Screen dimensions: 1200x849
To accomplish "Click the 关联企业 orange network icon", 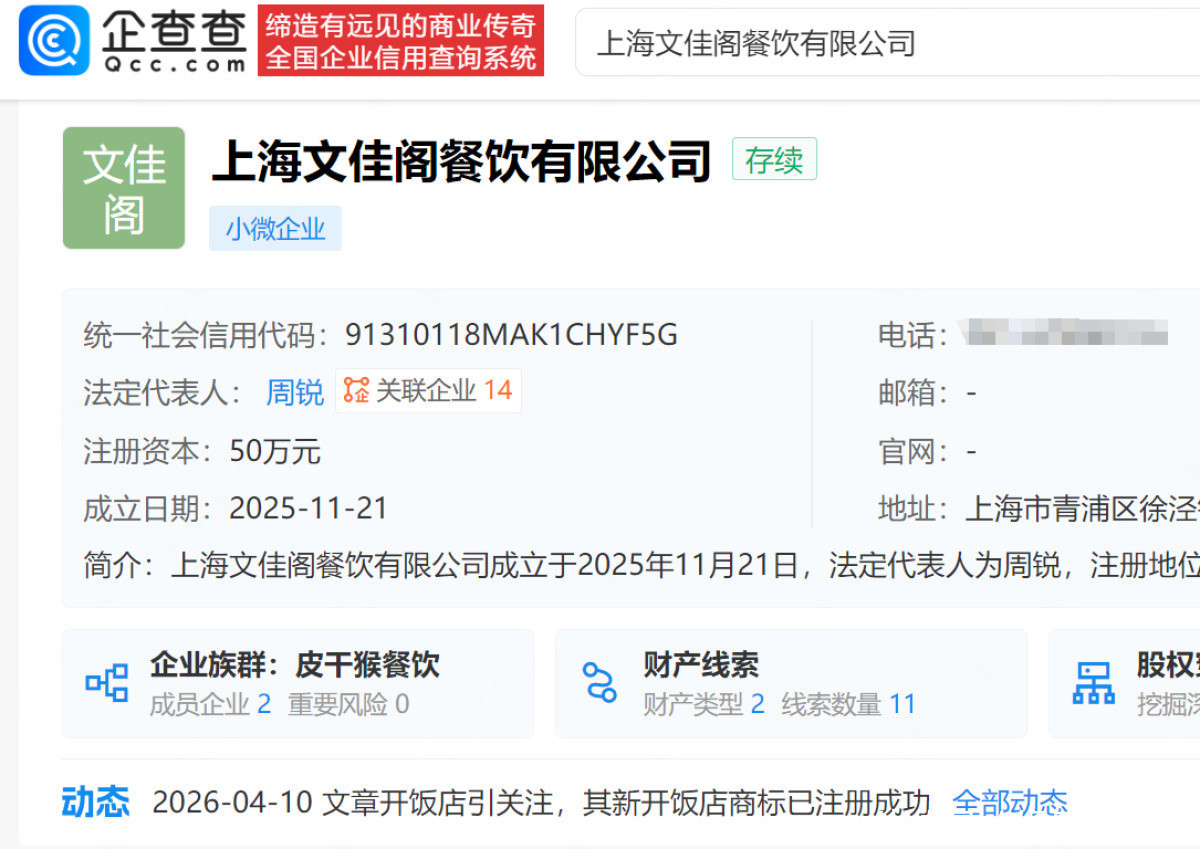I will click(x=356, y=391).
